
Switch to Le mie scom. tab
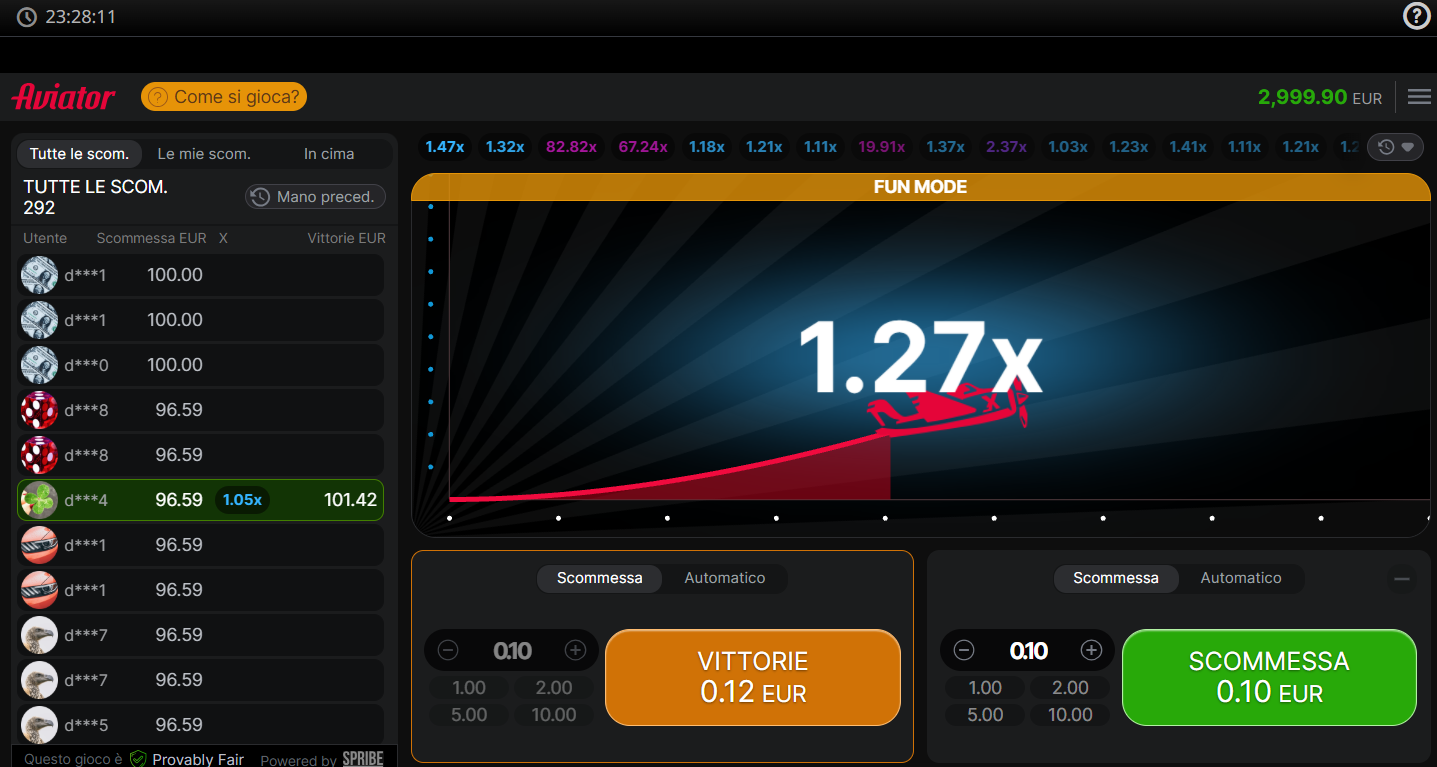click(204, 154)
